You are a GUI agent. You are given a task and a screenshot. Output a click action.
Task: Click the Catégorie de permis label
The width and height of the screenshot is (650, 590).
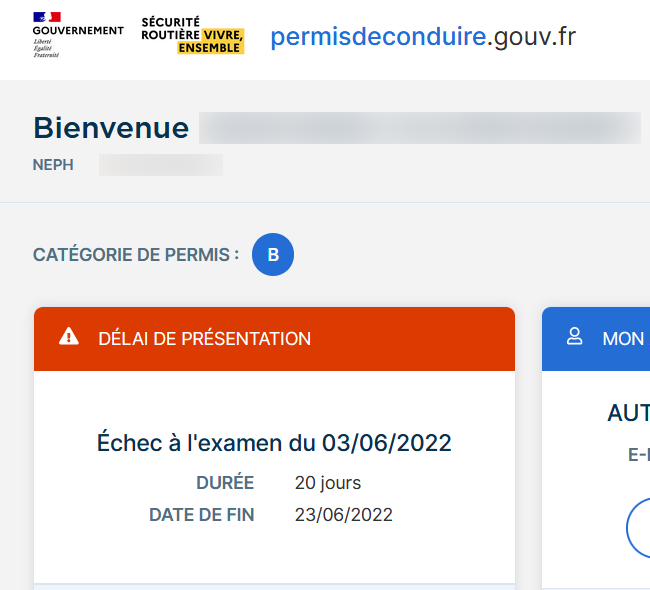coord(136,255)
